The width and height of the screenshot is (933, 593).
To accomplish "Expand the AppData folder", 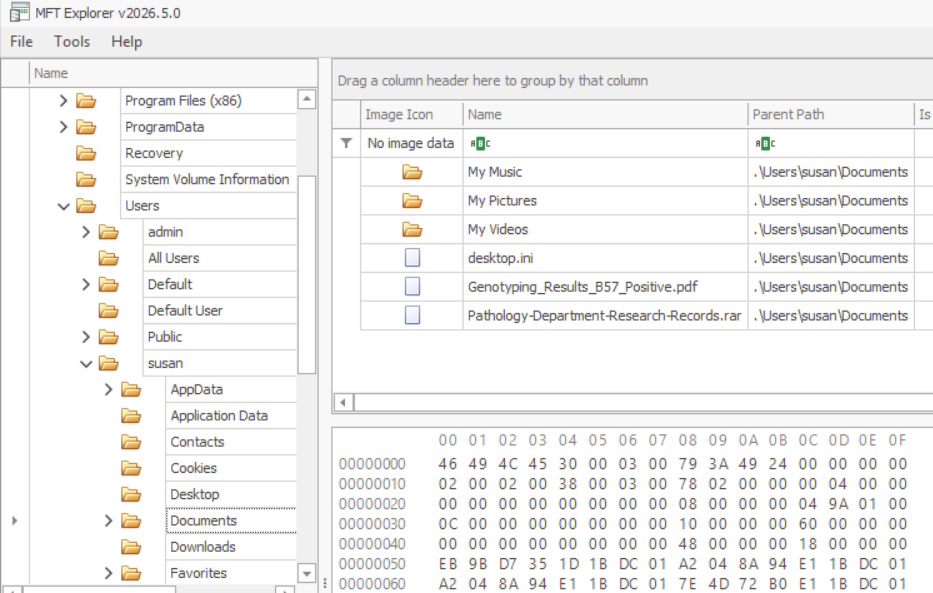I will [108, 390].
